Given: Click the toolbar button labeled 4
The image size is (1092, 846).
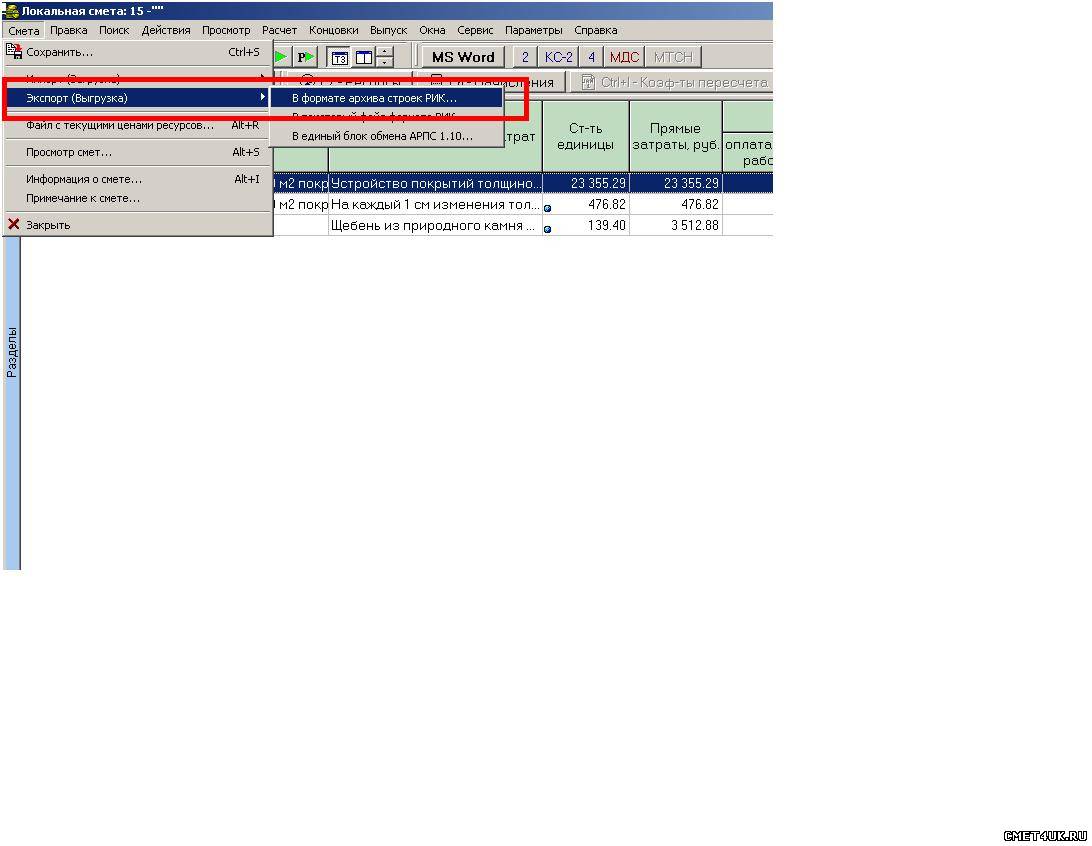Looking at the screenshot, I should coord(591,57).
